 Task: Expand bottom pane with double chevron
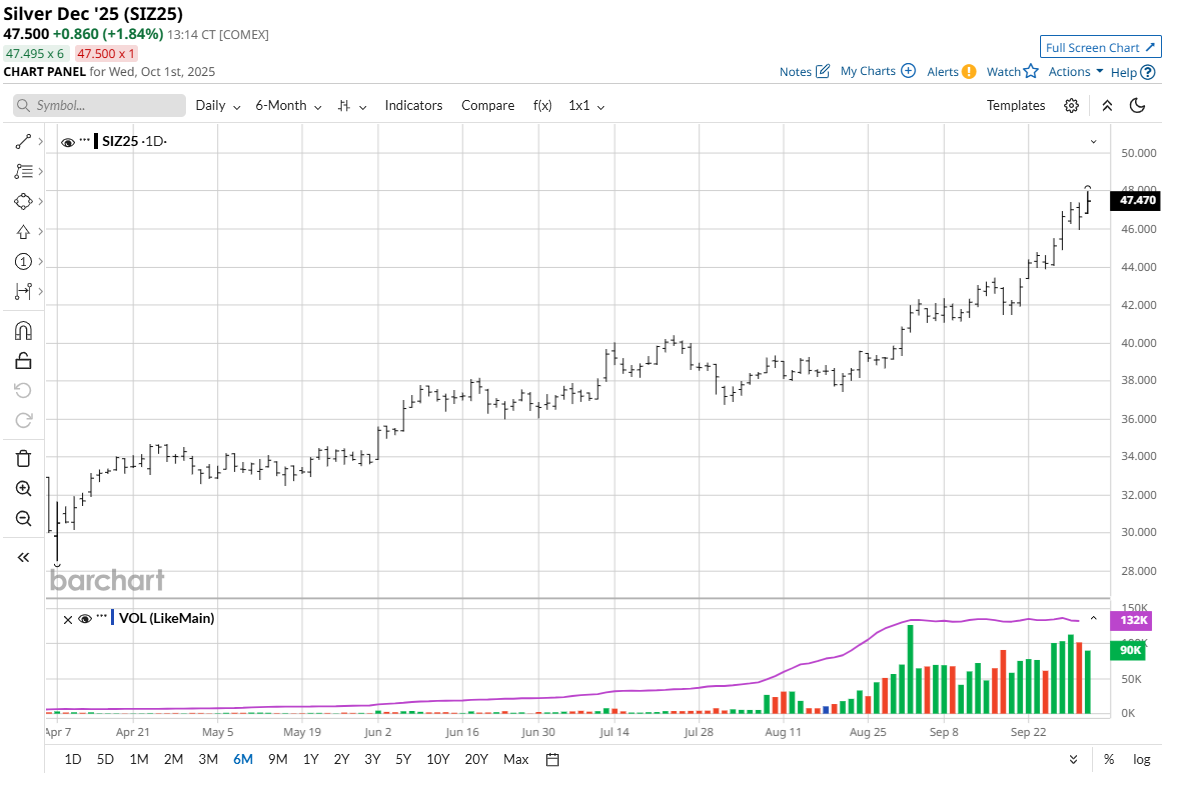point(1073,759)
